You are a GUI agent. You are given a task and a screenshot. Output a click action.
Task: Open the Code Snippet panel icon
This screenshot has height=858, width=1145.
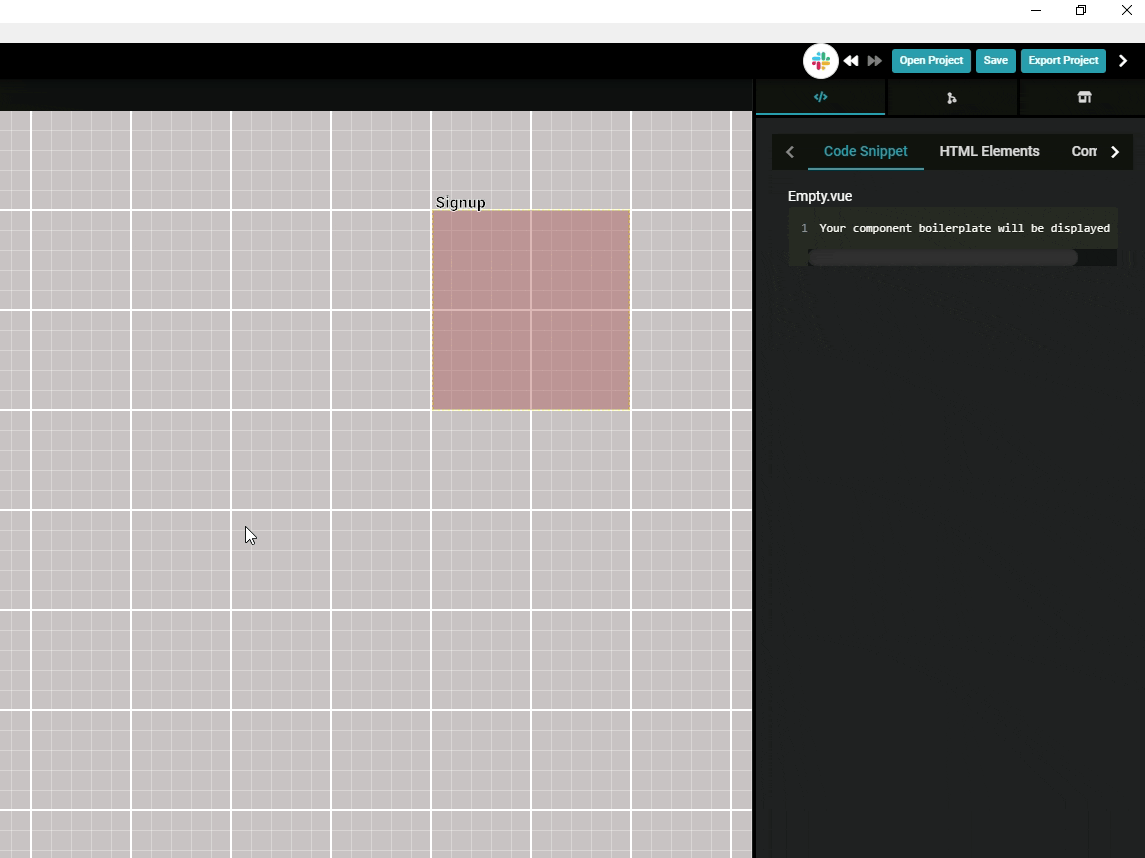tap(820, 97)
